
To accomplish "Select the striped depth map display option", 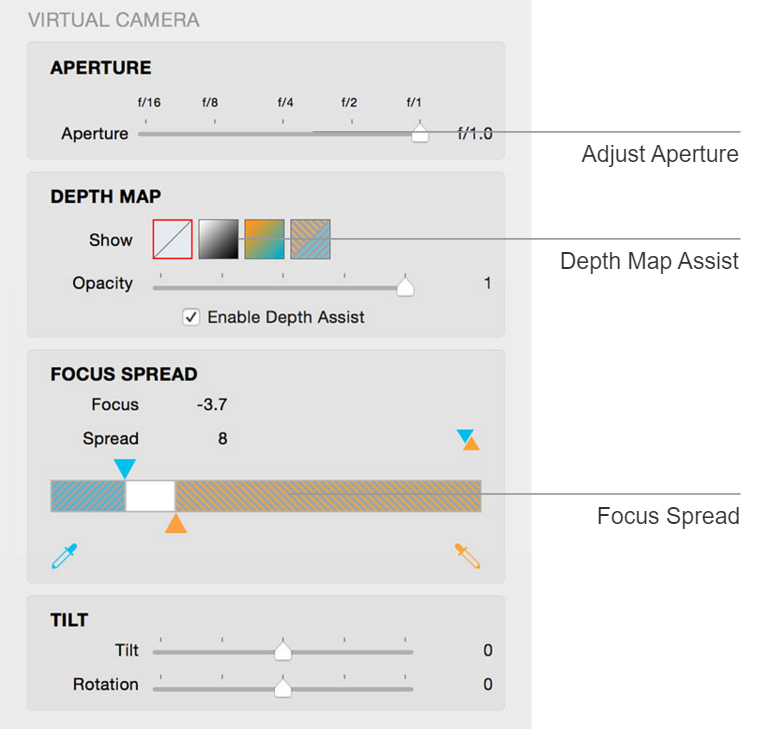I will tap(310, 239).
